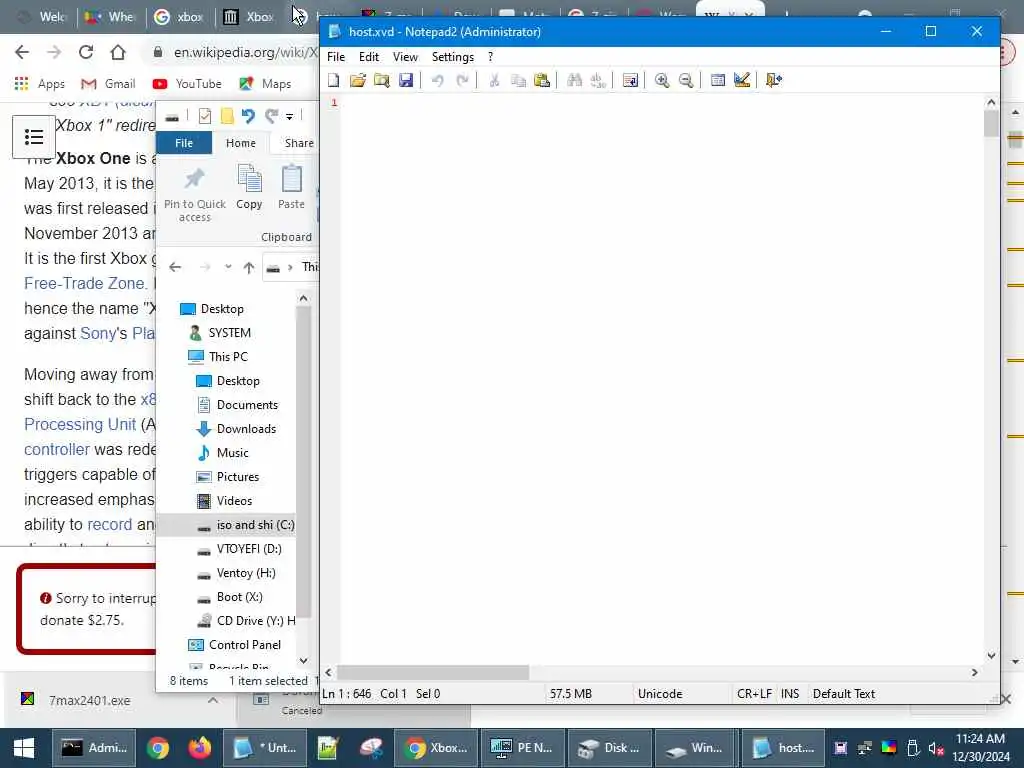Open the syntax scheme selector icon

pos(718,80)
